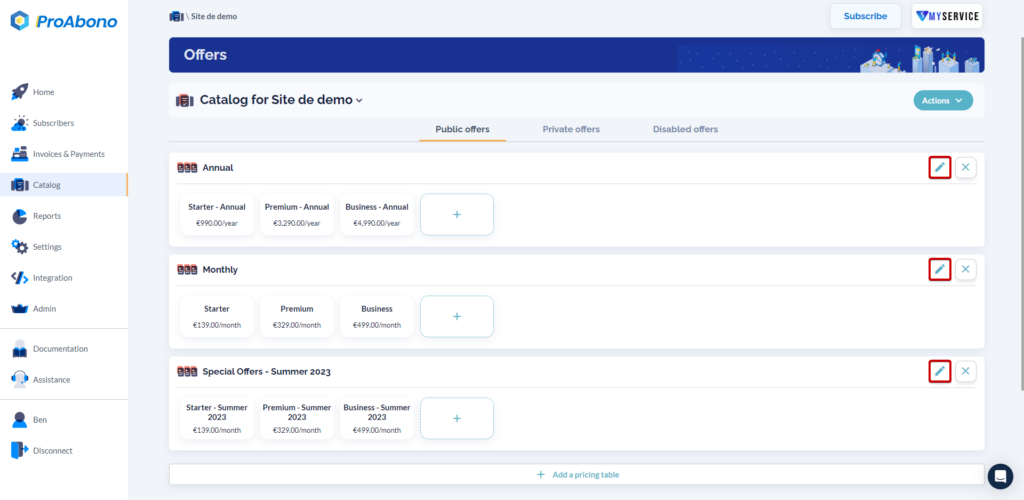The height and width of the screenshot is (500, 1024).
Task: Open the monthly Business €499.00 offer card
Action: pos(377,317)
